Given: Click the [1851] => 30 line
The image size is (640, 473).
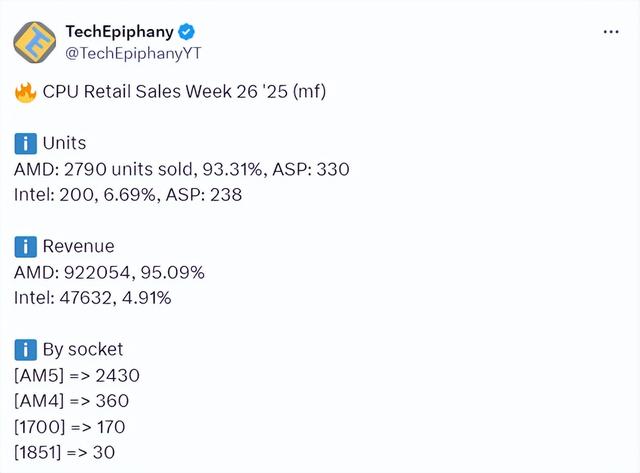Looking at the screenshot, I should click(64, 452).
